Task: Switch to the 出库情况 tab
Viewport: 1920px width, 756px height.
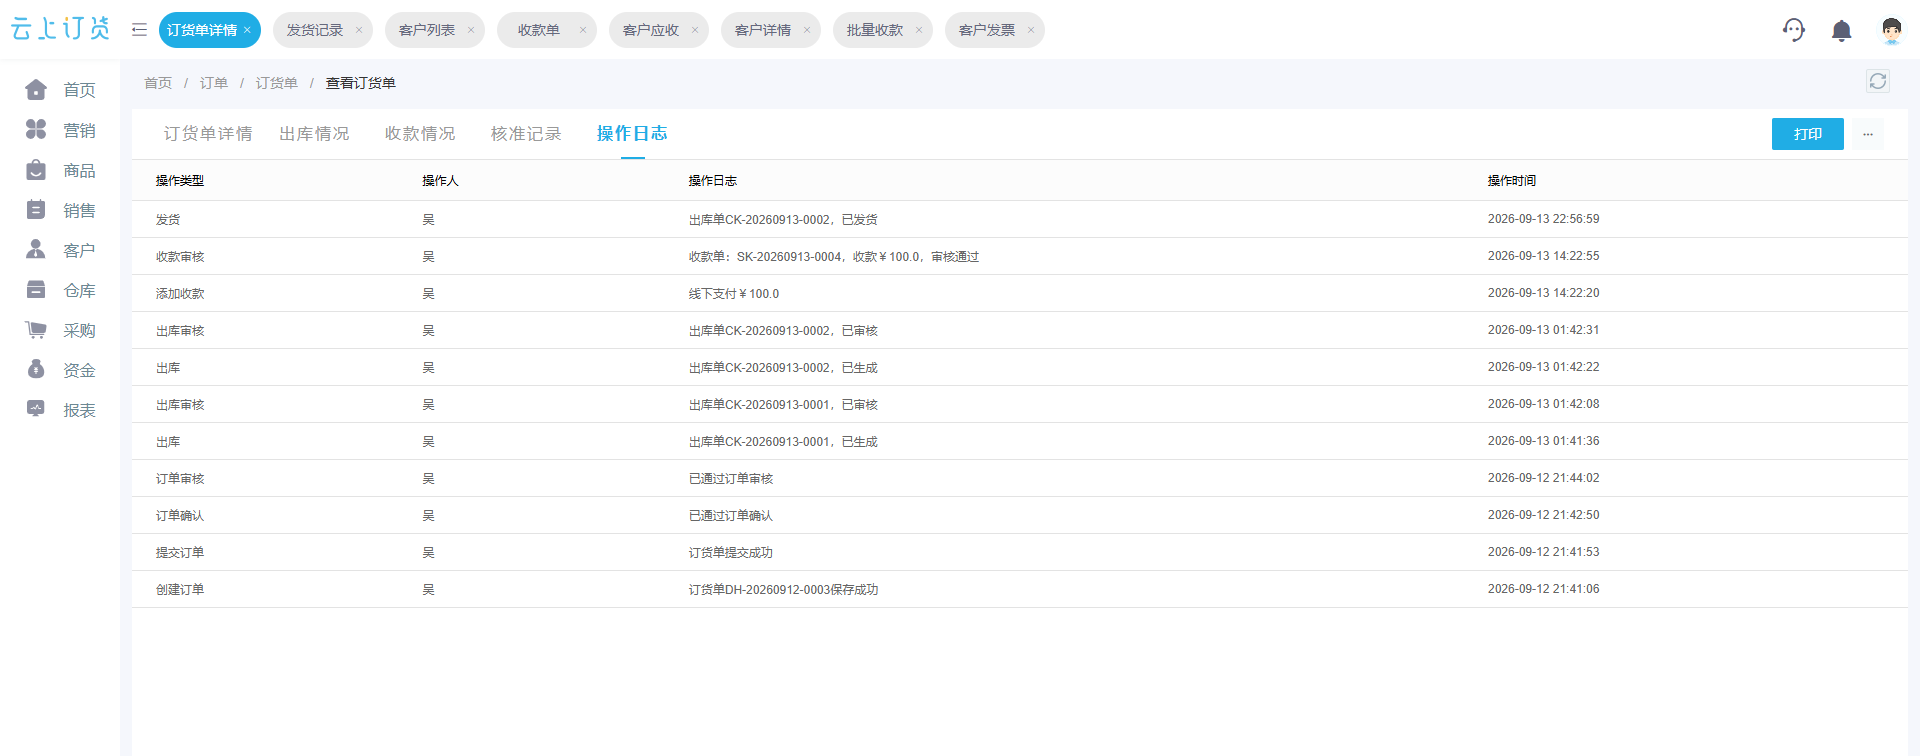Action: coord(314,134)
